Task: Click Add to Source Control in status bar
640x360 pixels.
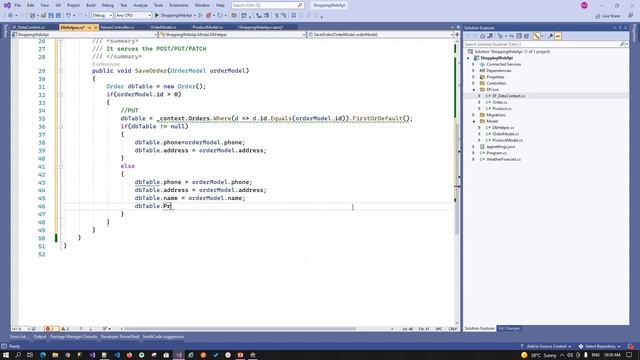Action: [x=546, y=346]
